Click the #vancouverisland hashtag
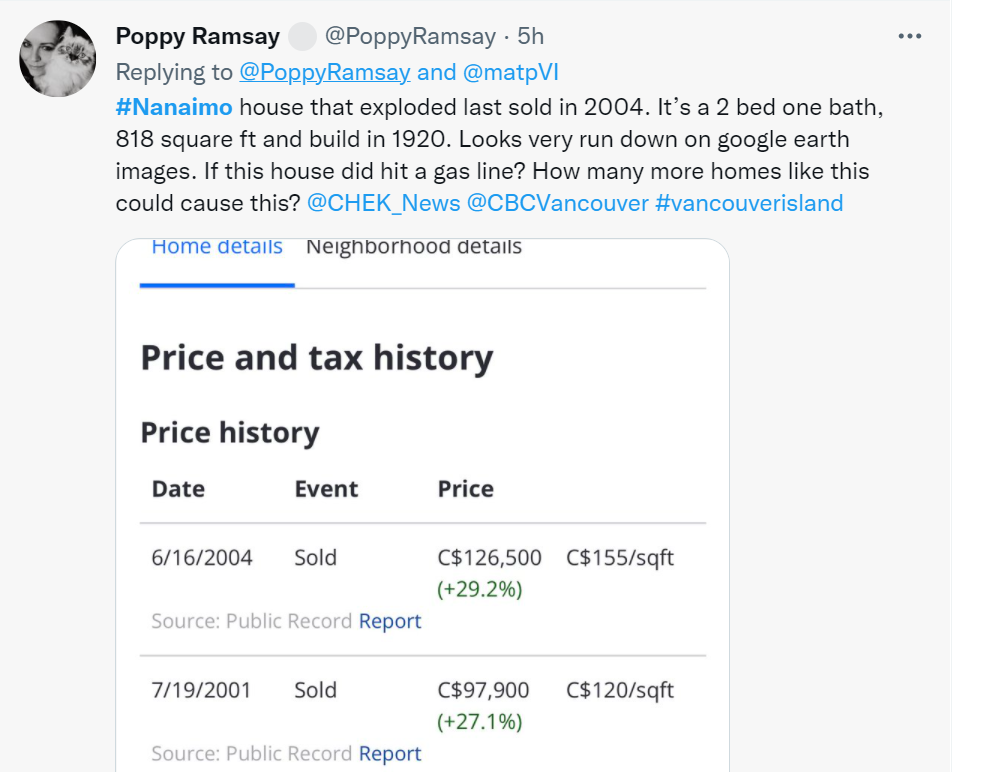The height and width of the screenshot is (772, 996). pyautogui.click(x=749, y=203)
